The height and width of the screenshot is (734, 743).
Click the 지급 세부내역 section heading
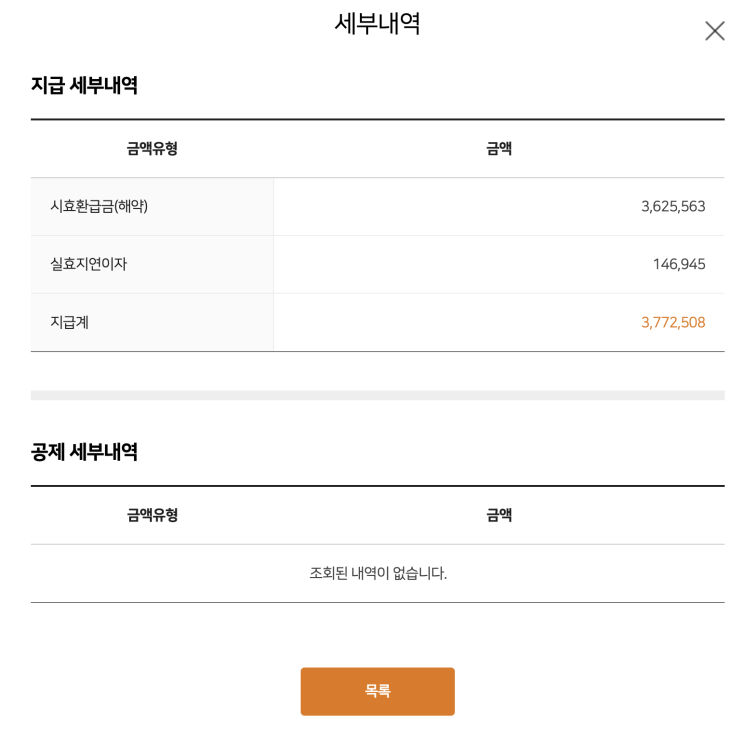[x=84, y=85]
